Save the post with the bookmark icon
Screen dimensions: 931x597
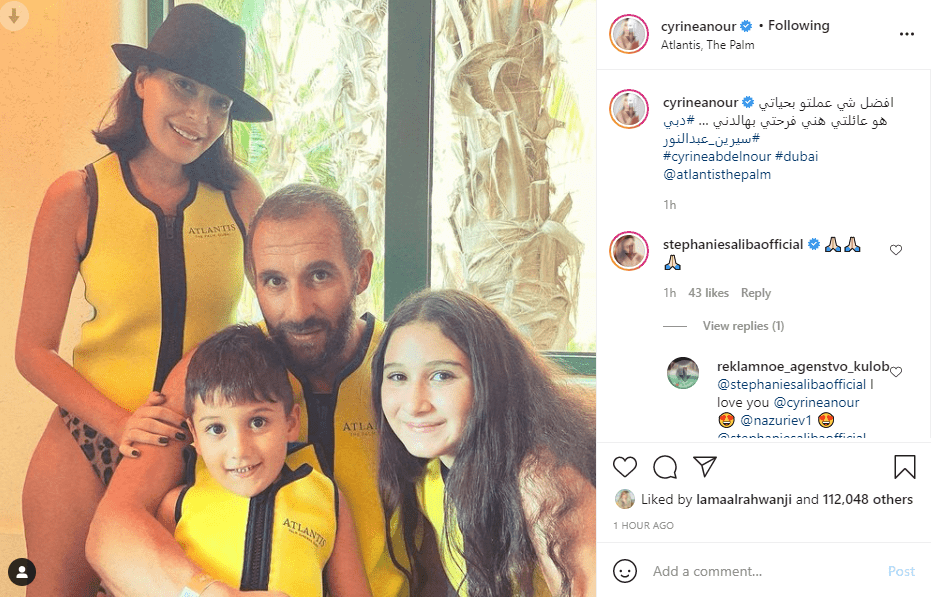[904, 467]
